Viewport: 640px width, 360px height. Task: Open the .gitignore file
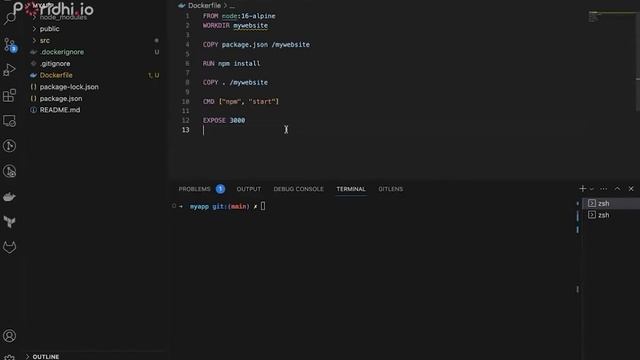(x=55, y=64)
